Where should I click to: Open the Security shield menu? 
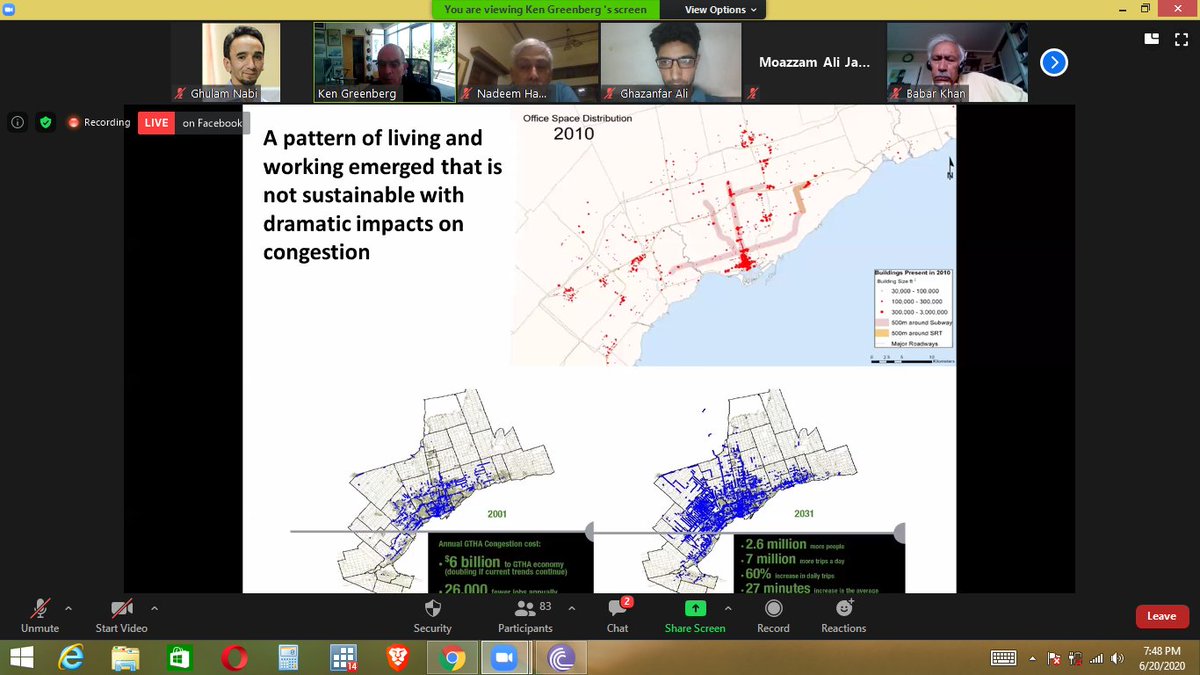[433, 615]
